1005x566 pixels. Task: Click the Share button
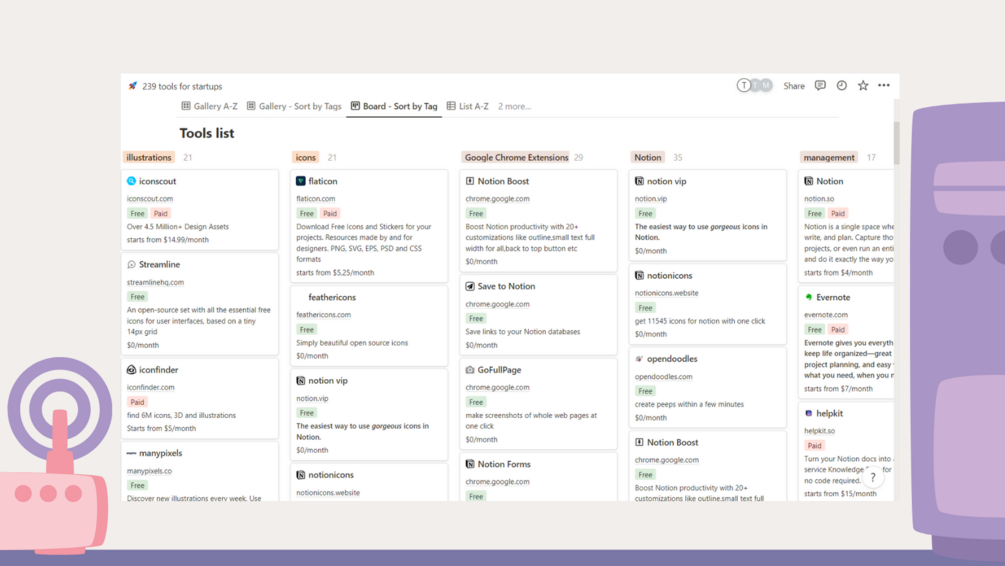pyautogui.click(x=793, y=86)
